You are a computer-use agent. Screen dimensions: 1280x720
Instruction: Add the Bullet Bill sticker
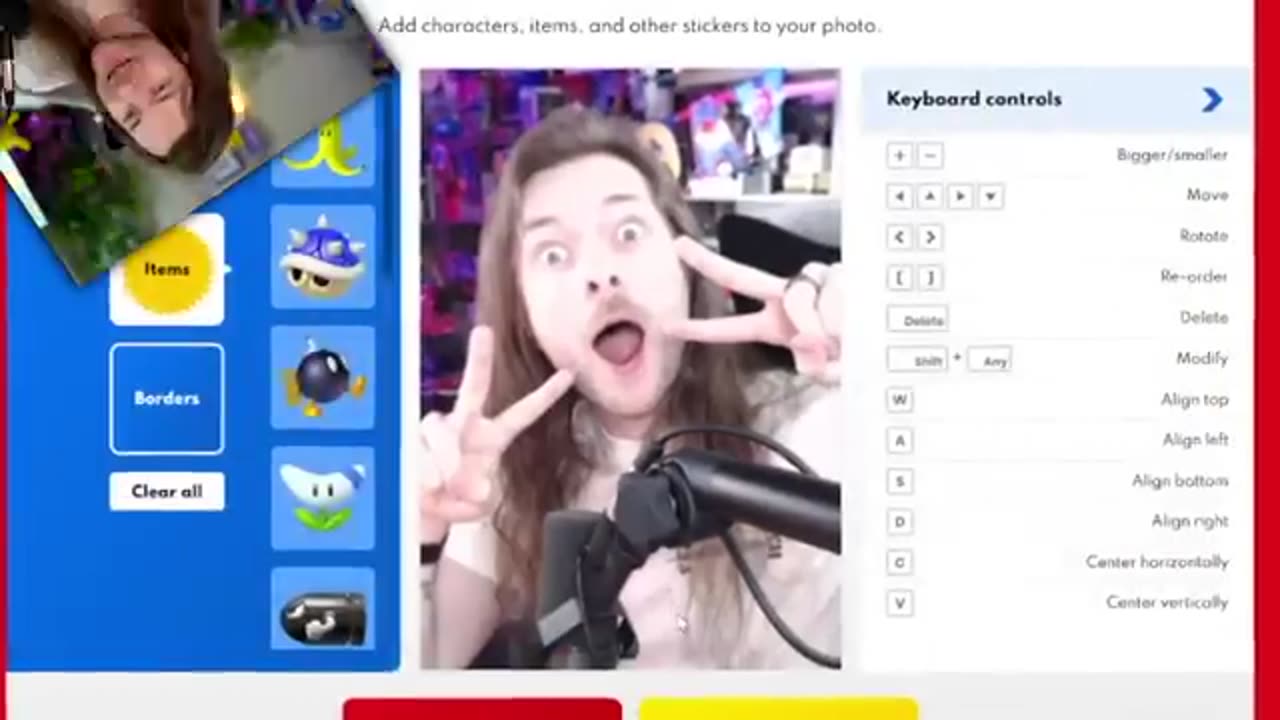click(322, 609)
